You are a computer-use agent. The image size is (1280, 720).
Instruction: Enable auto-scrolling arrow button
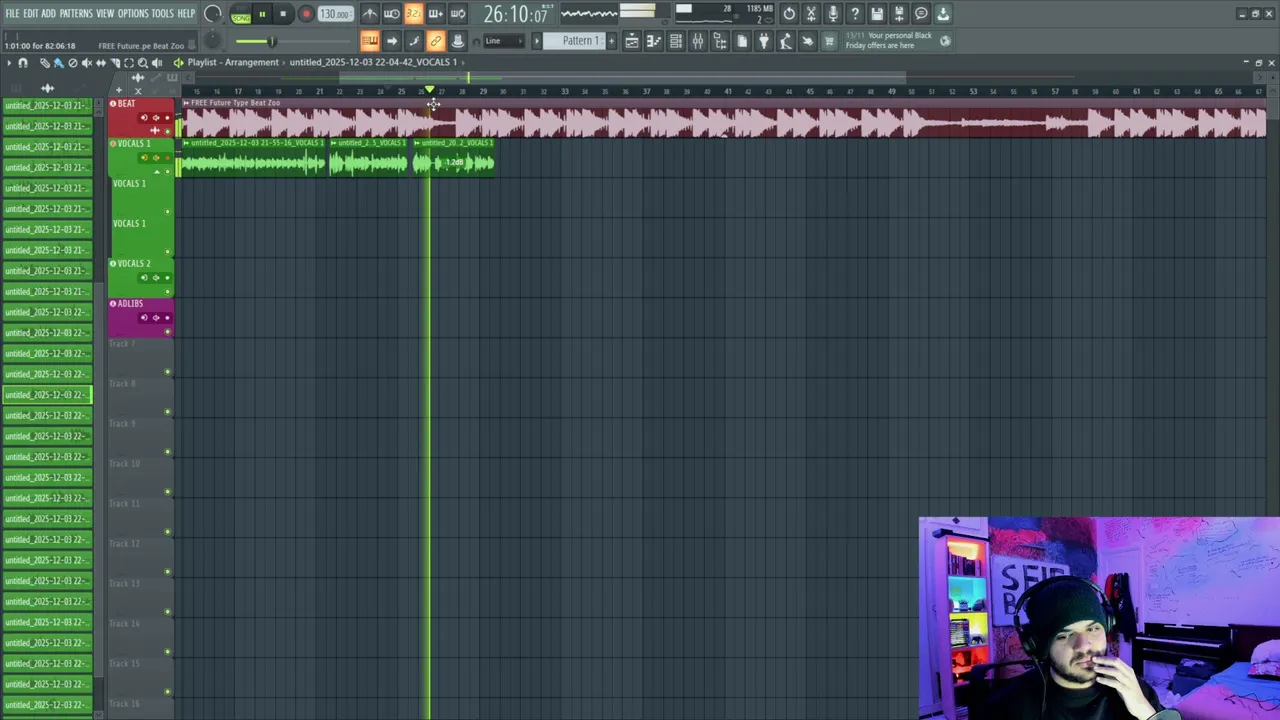coord(392,41)
